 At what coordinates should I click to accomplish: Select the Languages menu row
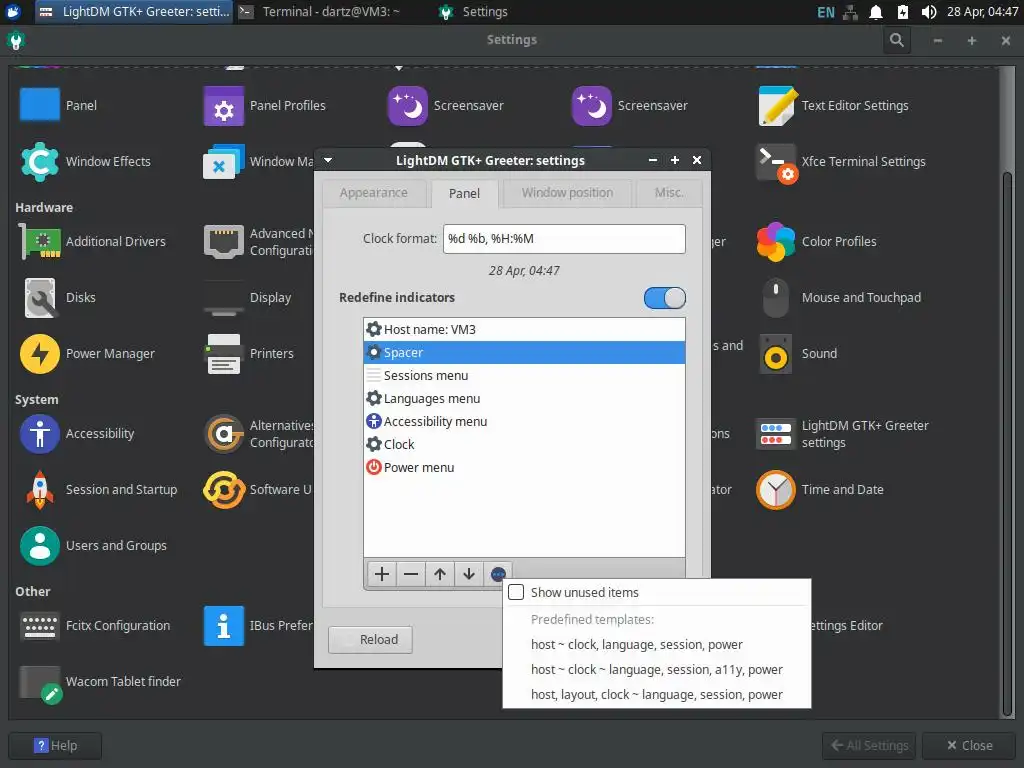point(524,398)
